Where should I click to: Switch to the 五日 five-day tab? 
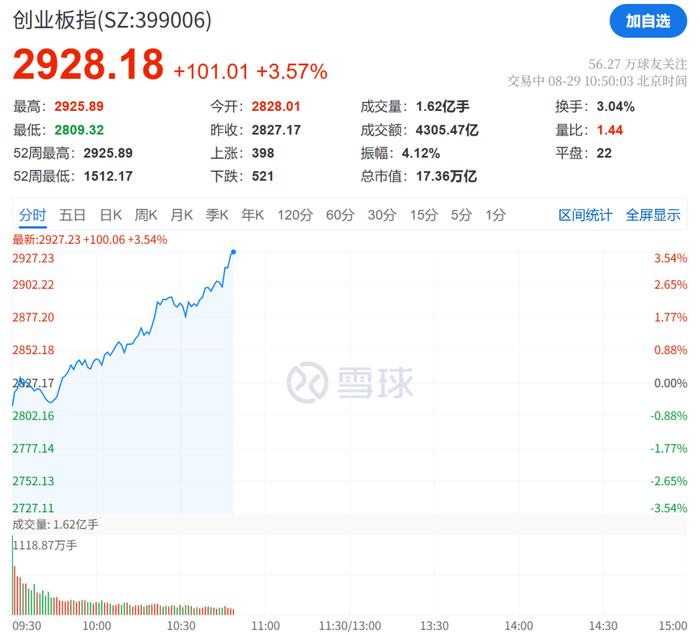[x=72, y=215]
